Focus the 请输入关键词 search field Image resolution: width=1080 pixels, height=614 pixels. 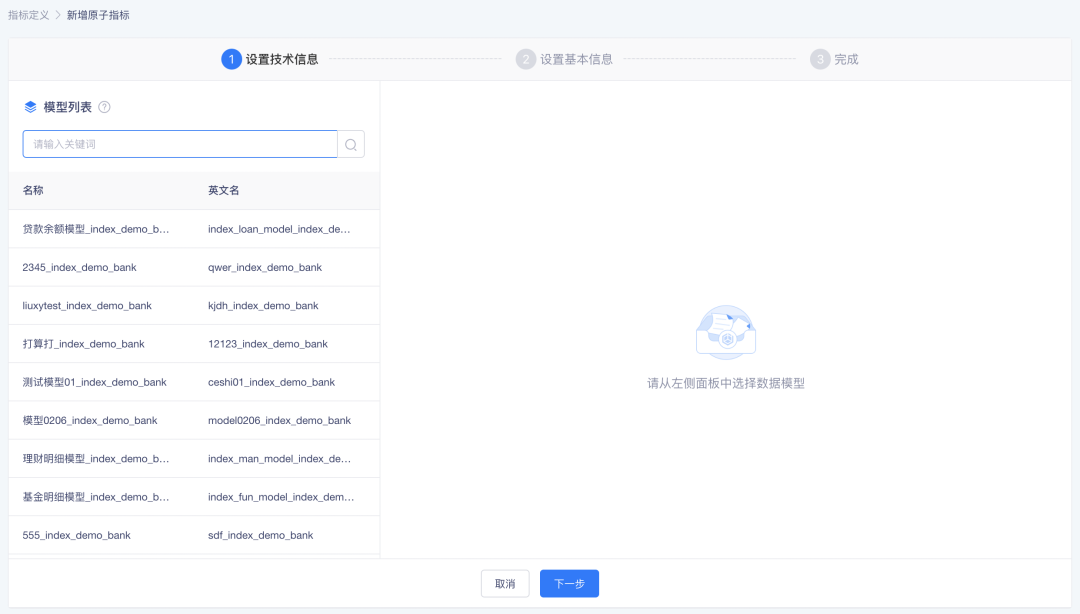pyautogui.click(x=180, y=144)
